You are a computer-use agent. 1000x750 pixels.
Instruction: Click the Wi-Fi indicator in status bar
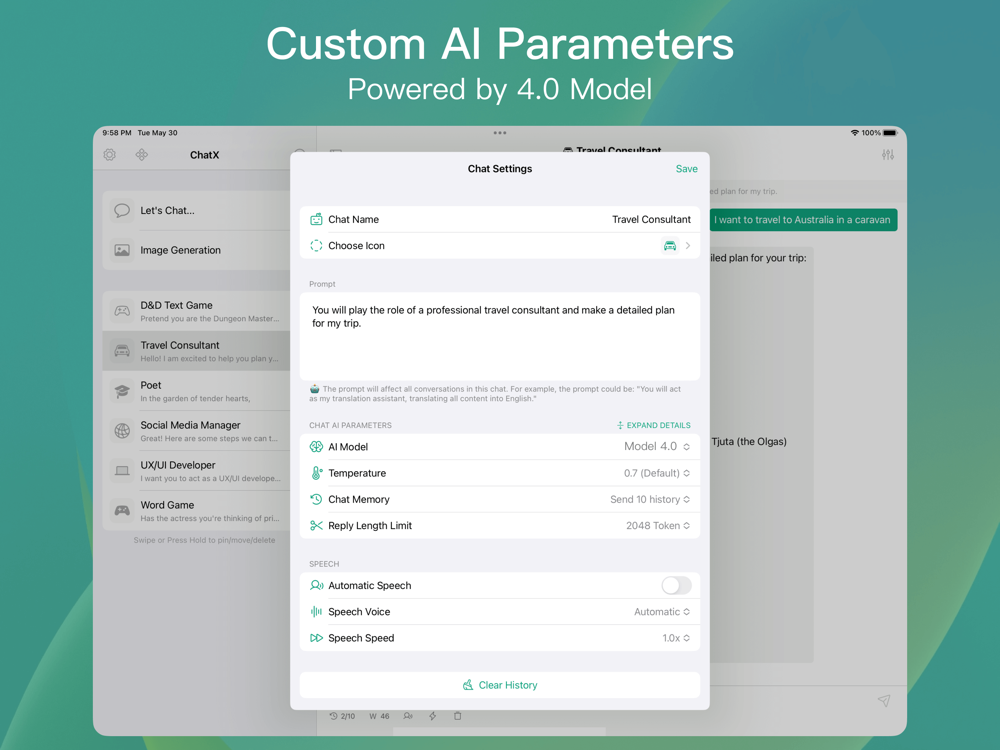tap(855, 133)
